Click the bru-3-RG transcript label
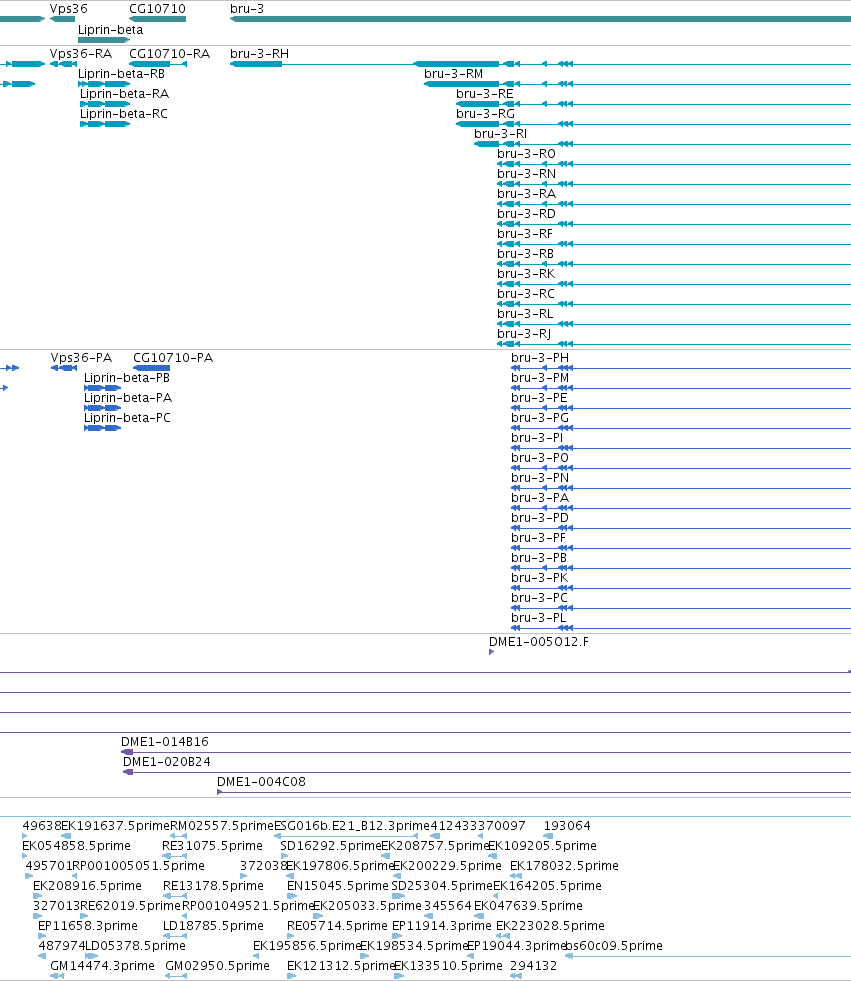Viewport: 851px width, 981px height. 486,114
